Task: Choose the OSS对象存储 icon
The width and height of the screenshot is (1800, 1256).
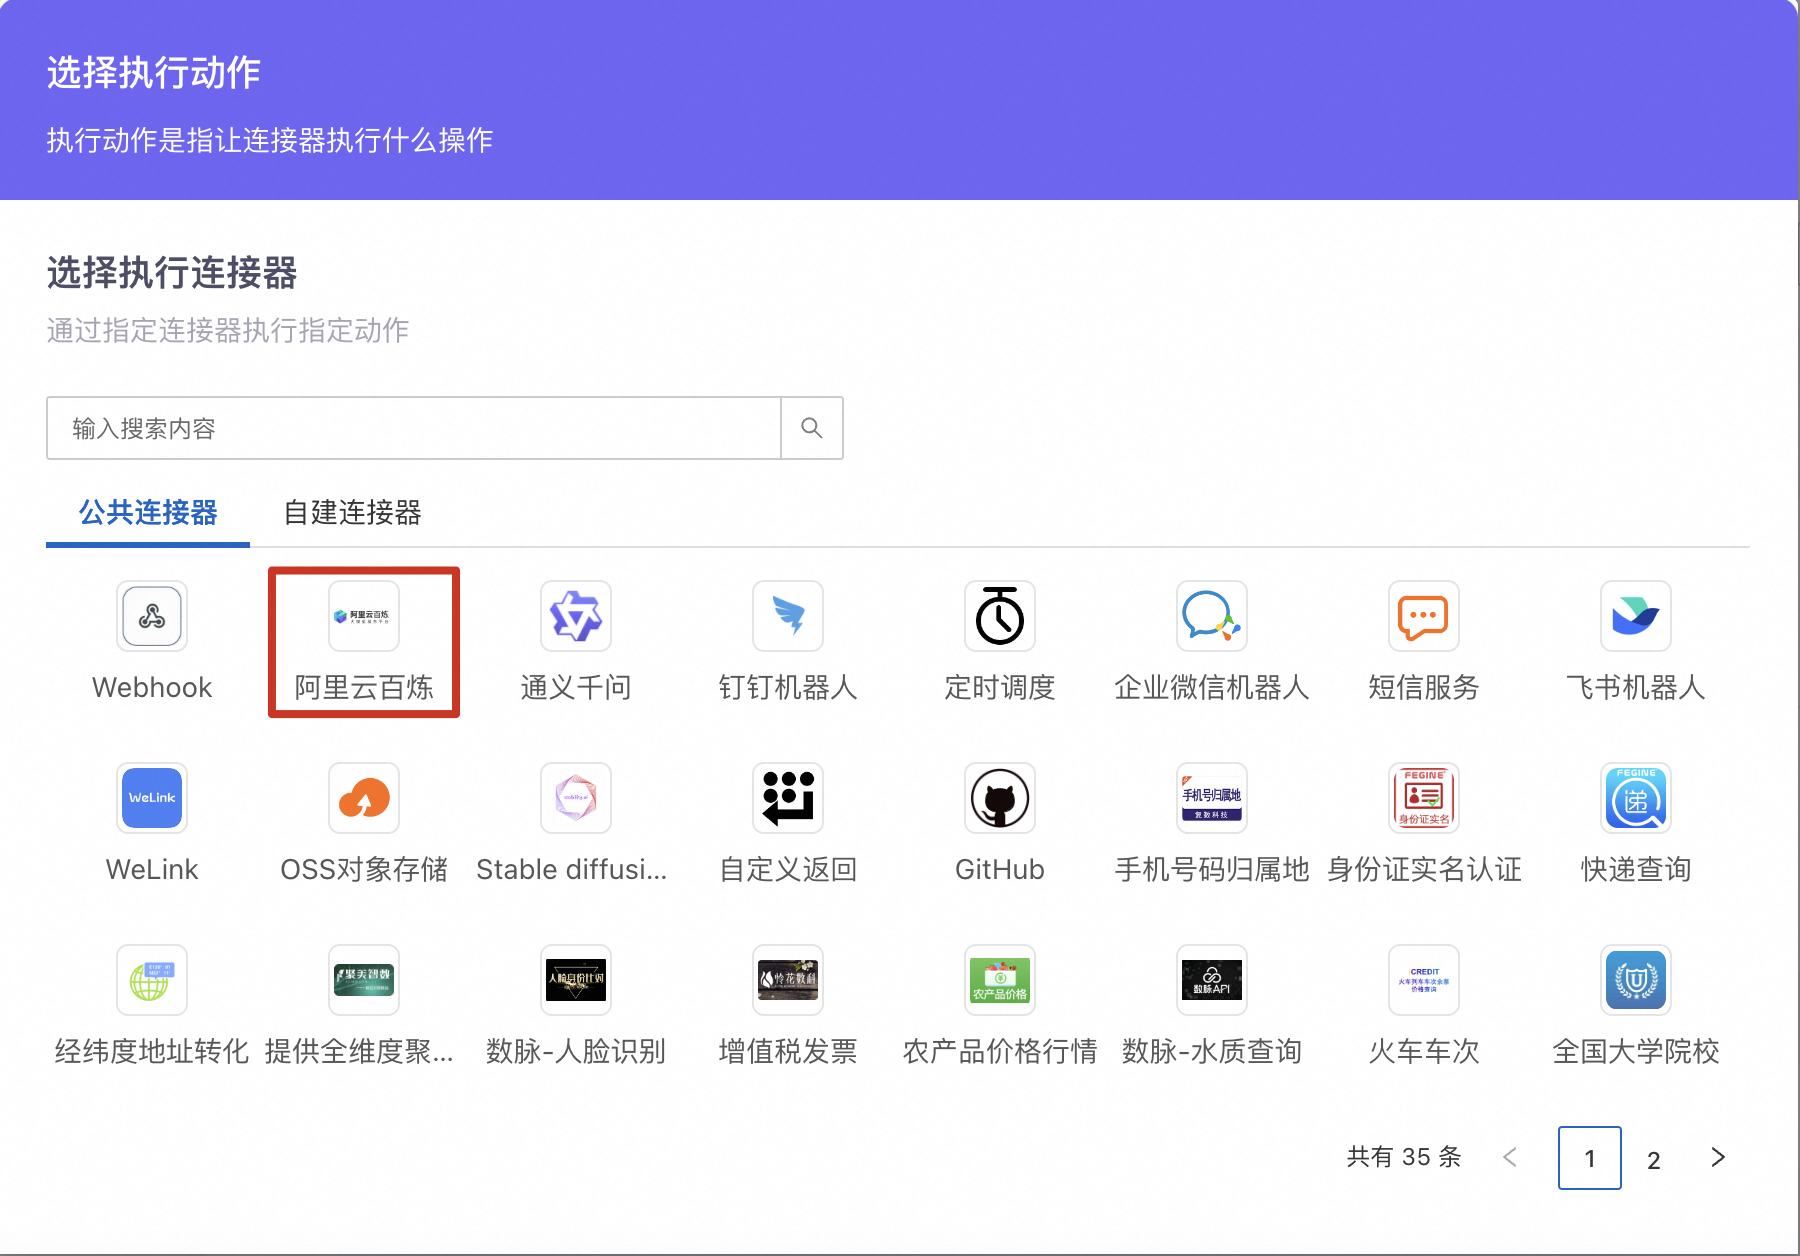Action: coord(364,798)
